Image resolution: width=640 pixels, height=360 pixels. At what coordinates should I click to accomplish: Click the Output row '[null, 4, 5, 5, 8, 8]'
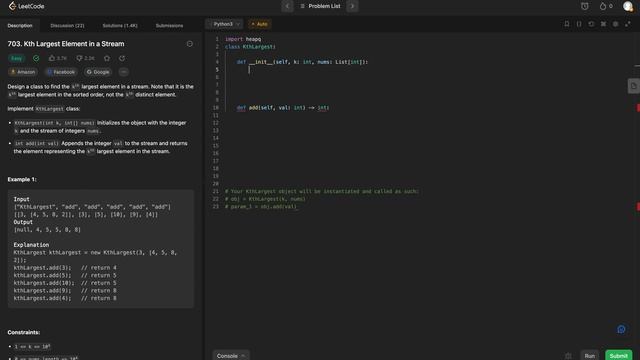click(47, 230)
